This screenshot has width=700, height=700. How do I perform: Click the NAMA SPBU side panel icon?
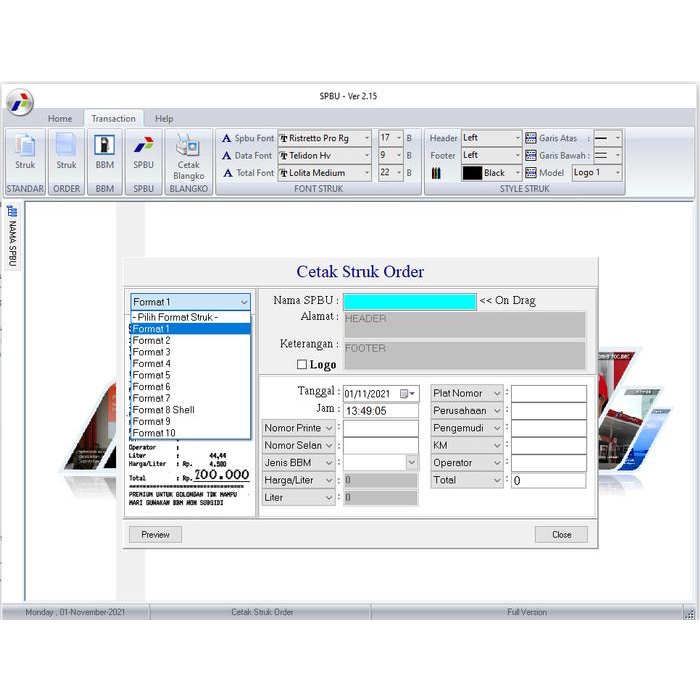[12, 211]
